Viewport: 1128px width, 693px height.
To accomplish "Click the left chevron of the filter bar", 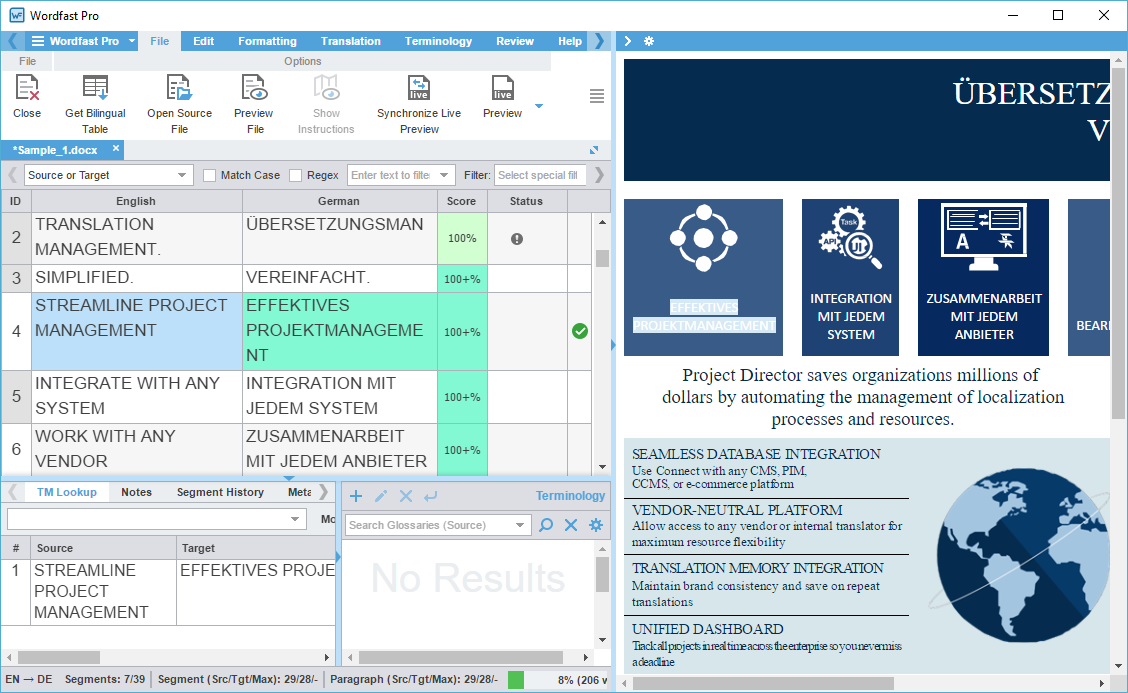I will pyautogui.click(x=12, y=175).
